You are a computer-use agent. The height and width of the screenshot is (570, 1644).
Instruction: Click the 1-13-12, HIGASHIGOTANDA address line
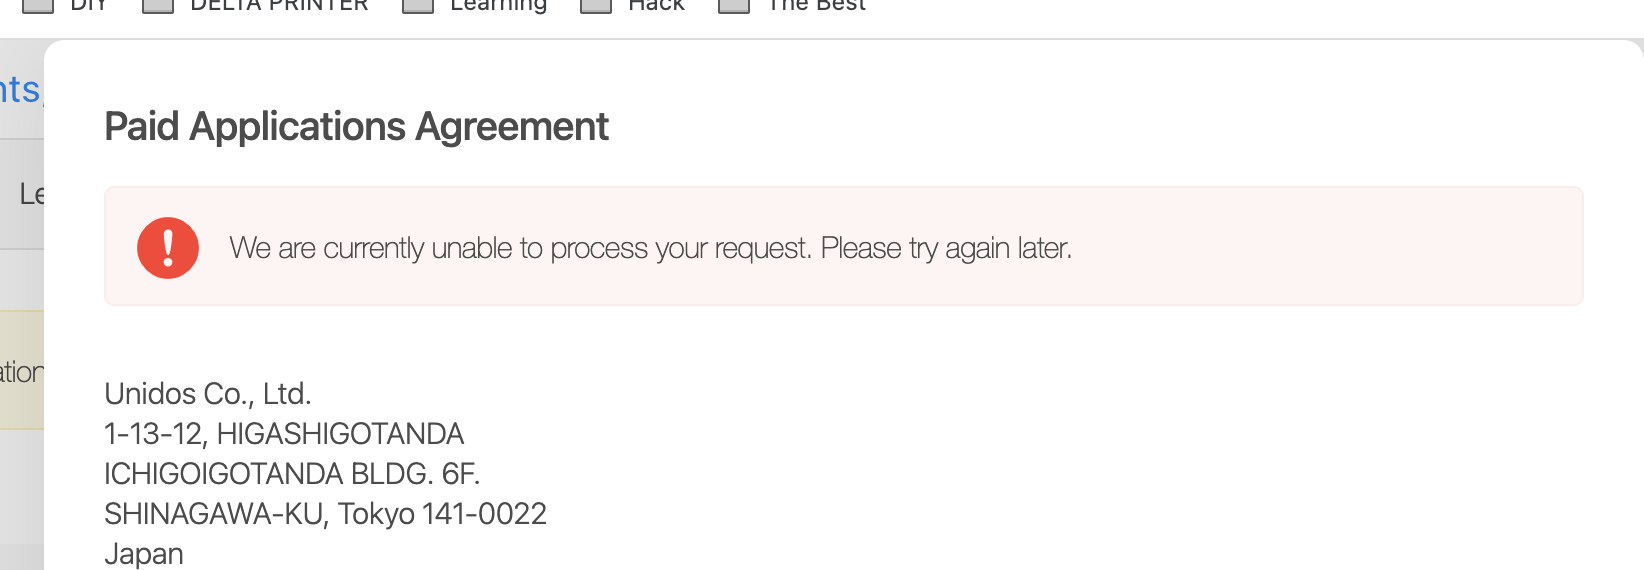coord(284,434)
